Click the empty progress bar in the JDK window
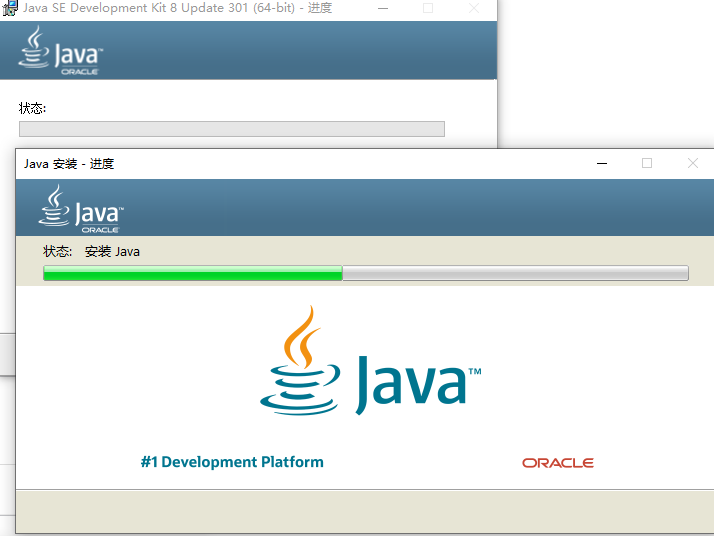Screen dimensions: 714x536 click(232, 129)
